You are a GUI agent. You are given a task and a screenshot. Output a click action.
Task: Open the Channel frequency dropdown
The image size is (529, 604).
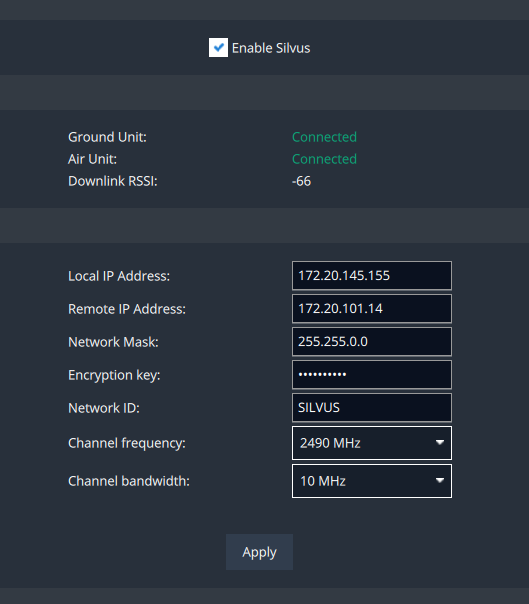click(372, 443)
